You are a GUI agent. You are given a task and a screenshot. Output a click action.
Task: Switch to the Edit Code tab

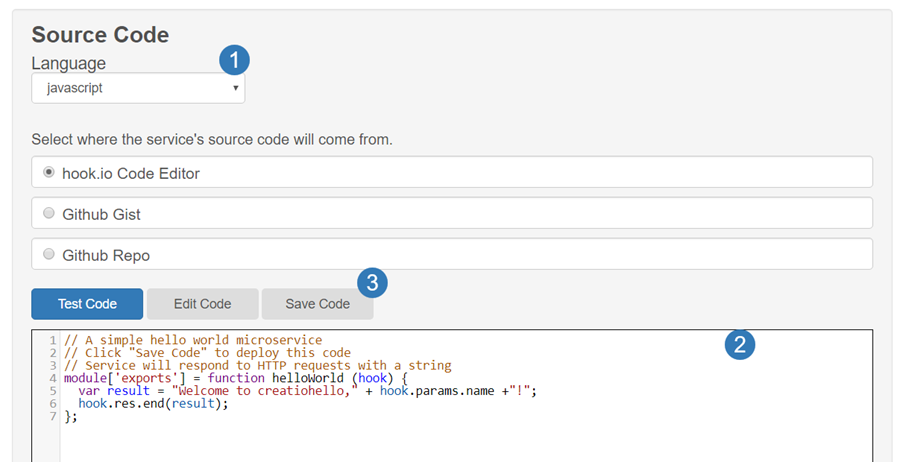202,304
